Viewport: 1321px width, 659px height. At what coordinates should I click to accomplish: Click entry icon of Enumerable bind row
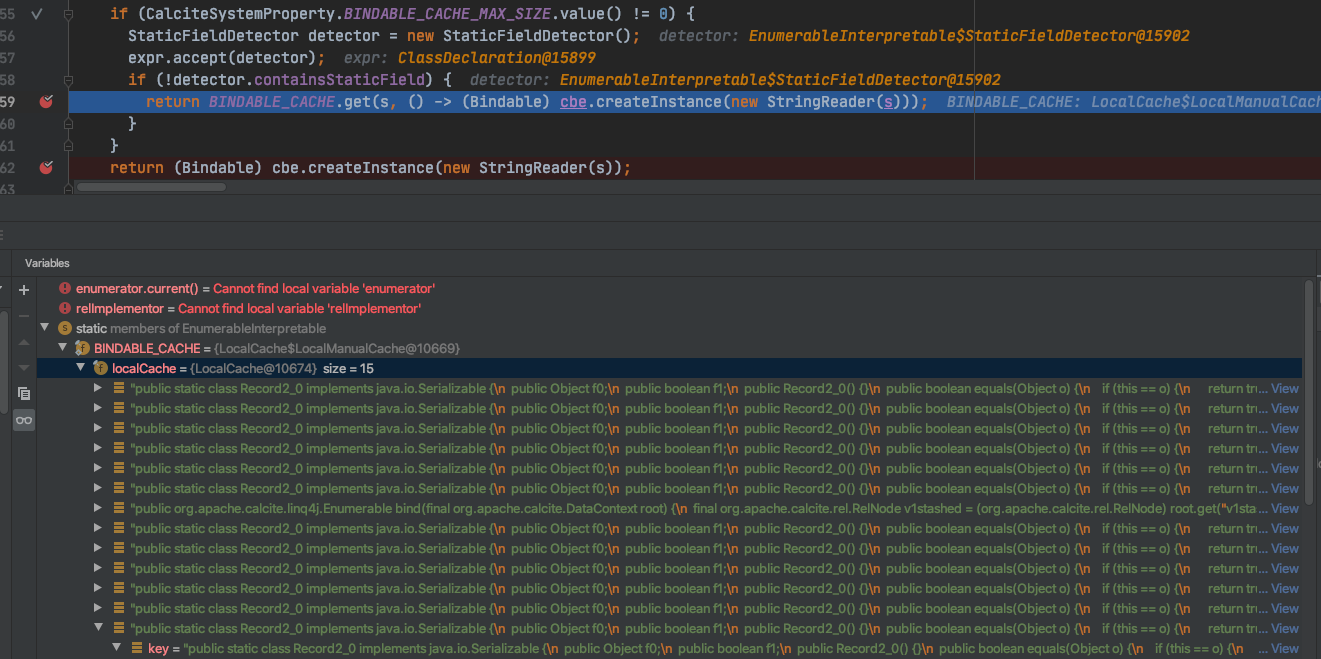point(120,508)
